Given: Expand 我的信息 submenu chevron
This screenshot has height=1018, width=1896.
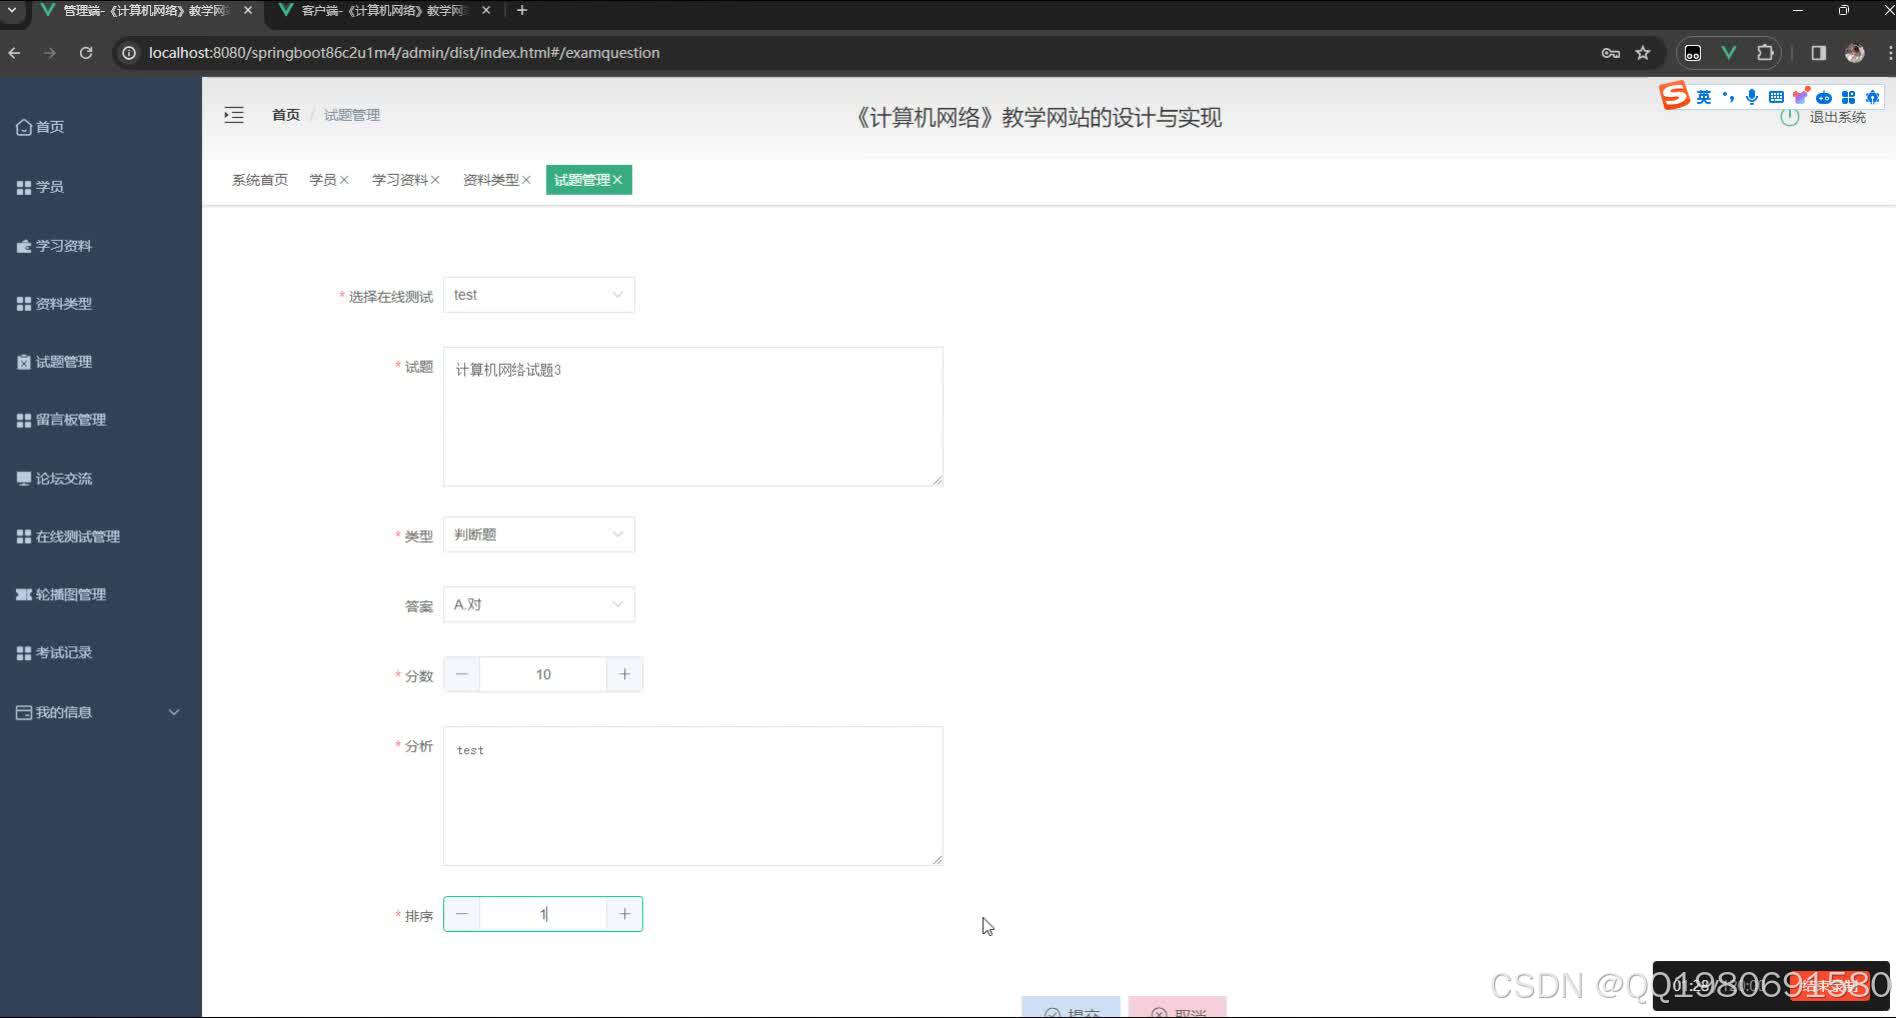Looking at the screenshot, I should tap(174, 712).
